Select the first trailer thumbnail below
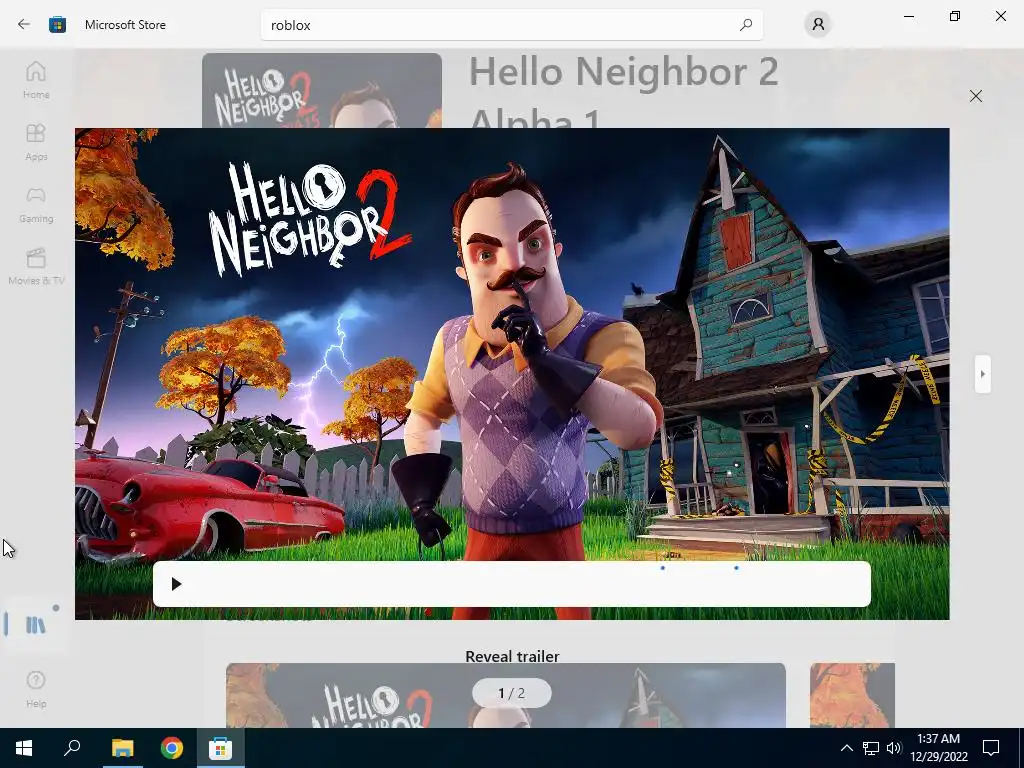The height and width of the screenshot is (768, 1024). tap(505, 696)
